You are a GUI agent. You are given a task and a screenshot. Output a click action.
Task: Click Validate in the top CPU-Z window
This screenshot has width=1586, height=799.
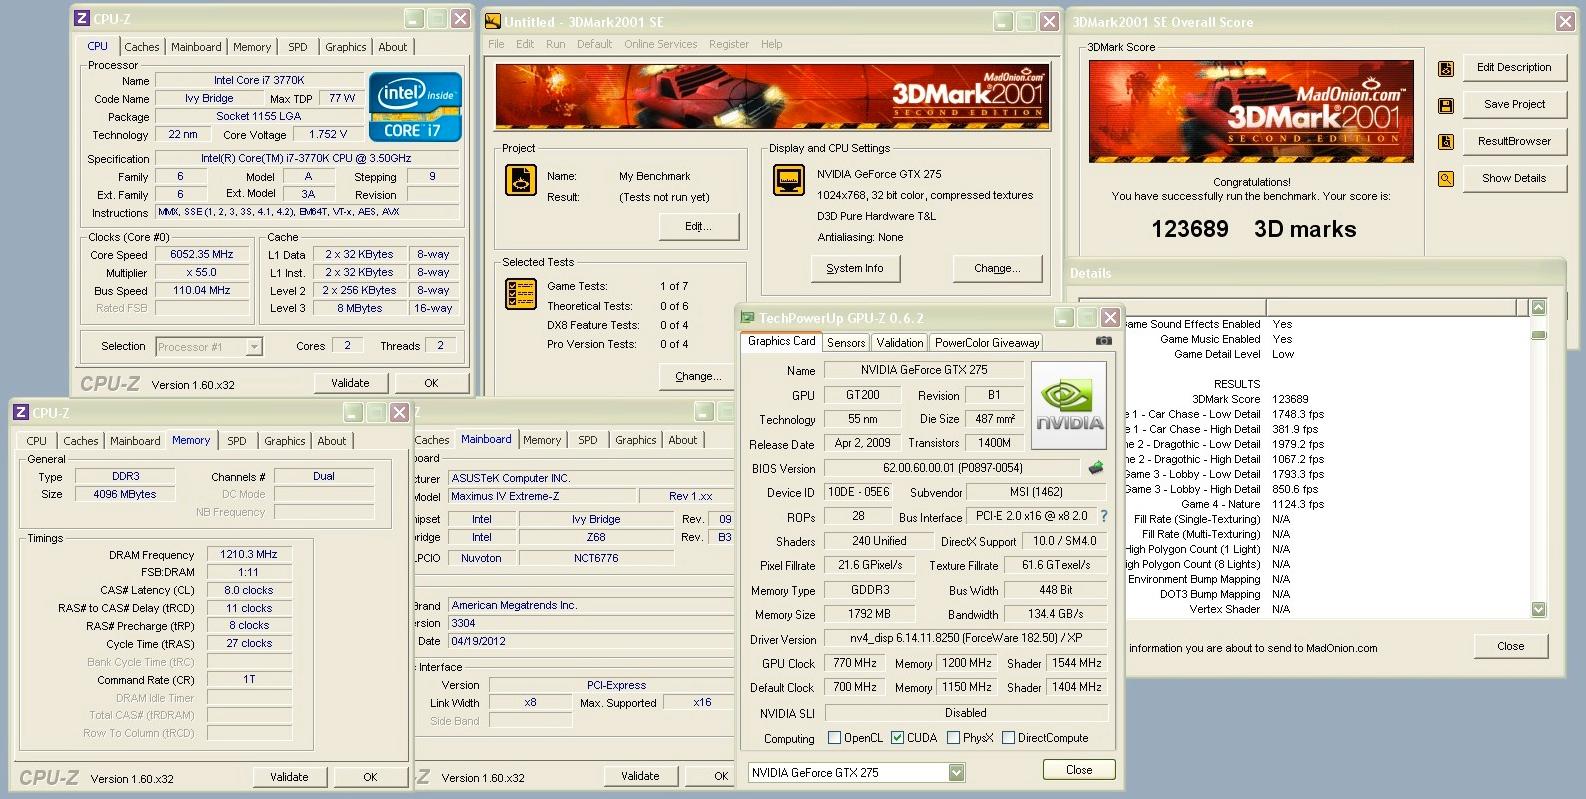[x=350, y=383]
